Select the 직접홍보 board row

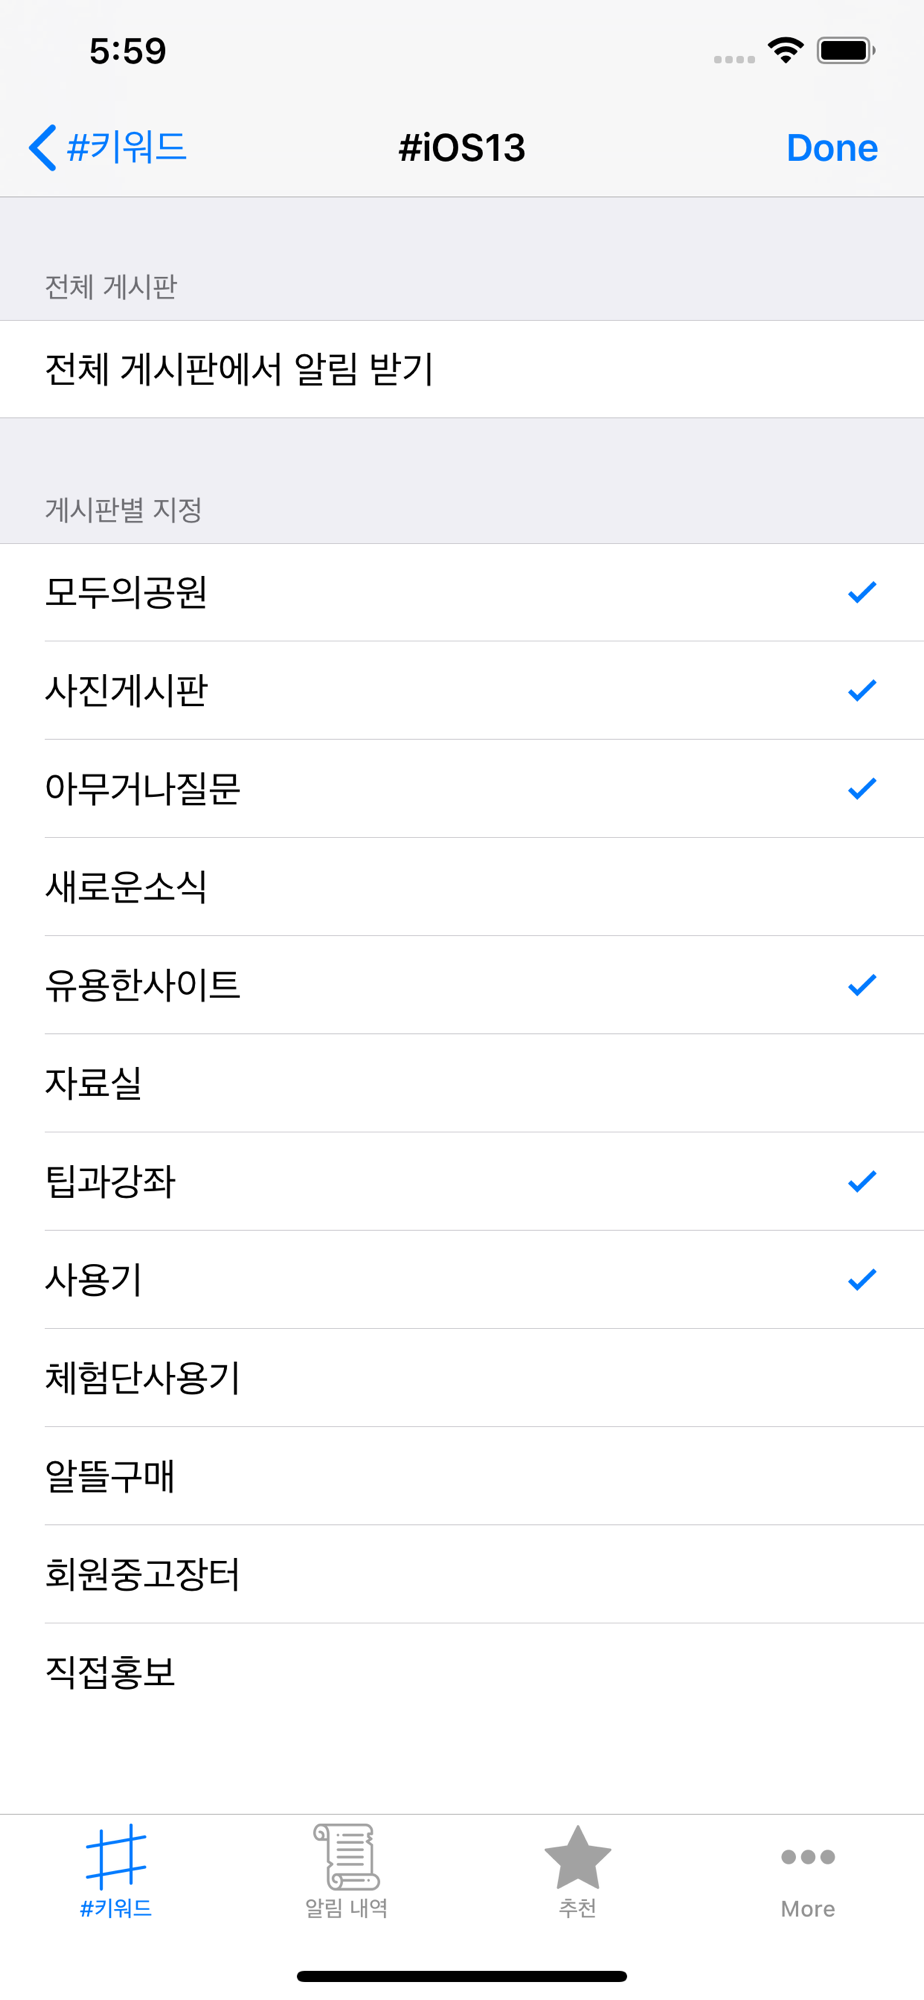pyautogui.click(x=462, y=1672)
